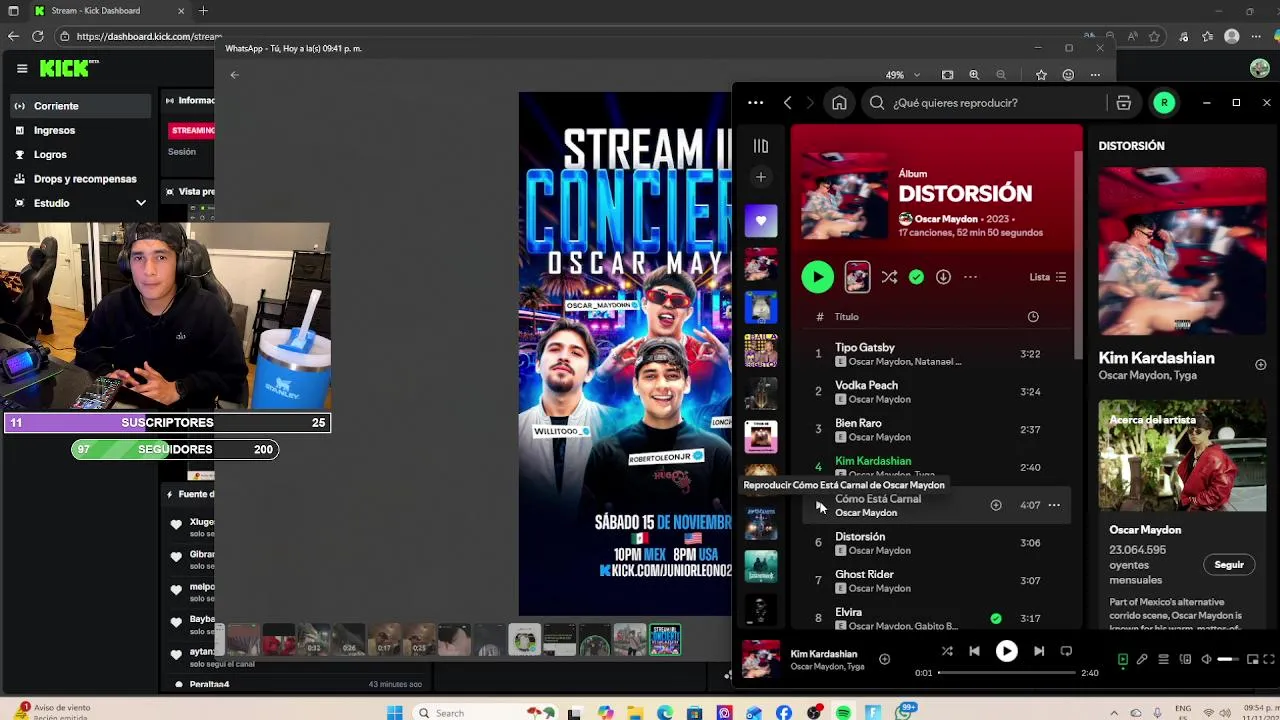1280x720 pixels.
Task: Open a new browser tab
Action: pyautogui.click(x=203, y=11)
